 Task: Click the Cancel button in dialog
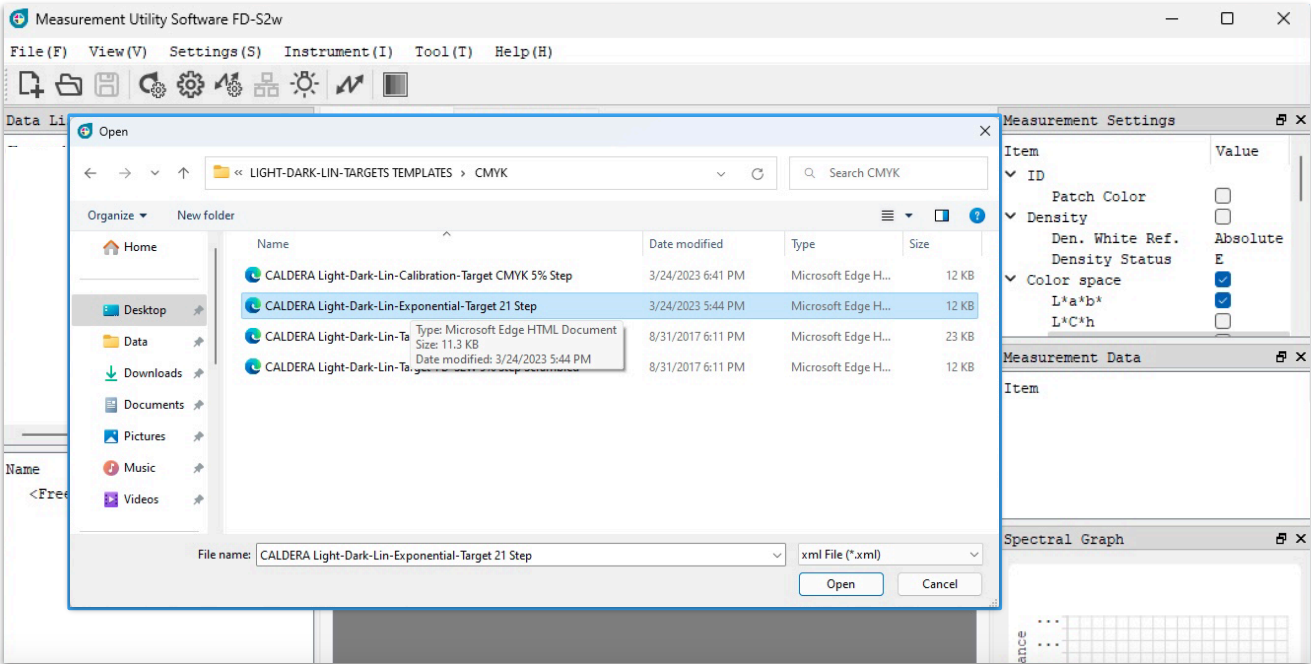click(939, 584)
